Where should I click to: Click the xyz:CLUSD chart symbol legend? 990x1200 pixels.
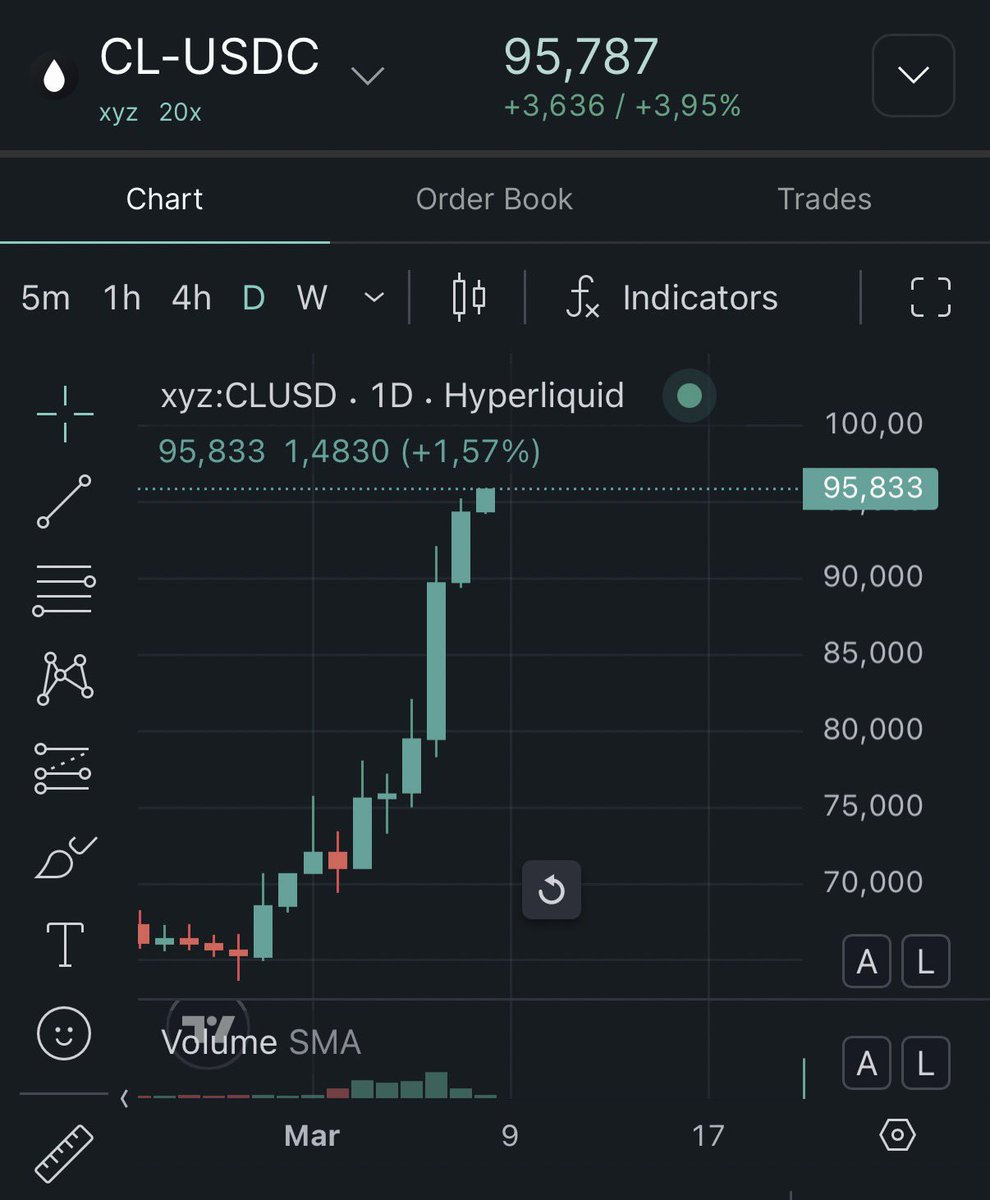[392, 396]
